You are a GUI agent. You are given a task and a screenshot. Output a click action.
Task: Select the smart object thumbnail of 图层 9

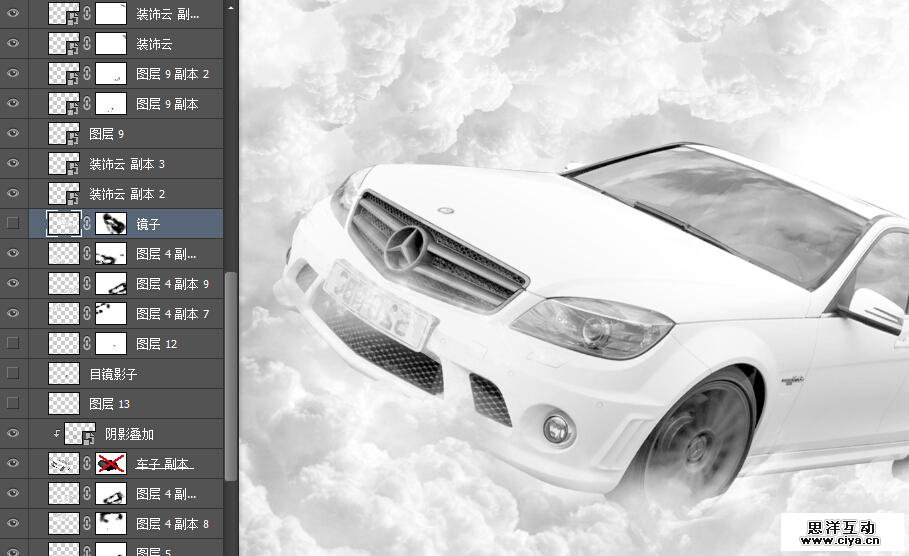[64, 134]
